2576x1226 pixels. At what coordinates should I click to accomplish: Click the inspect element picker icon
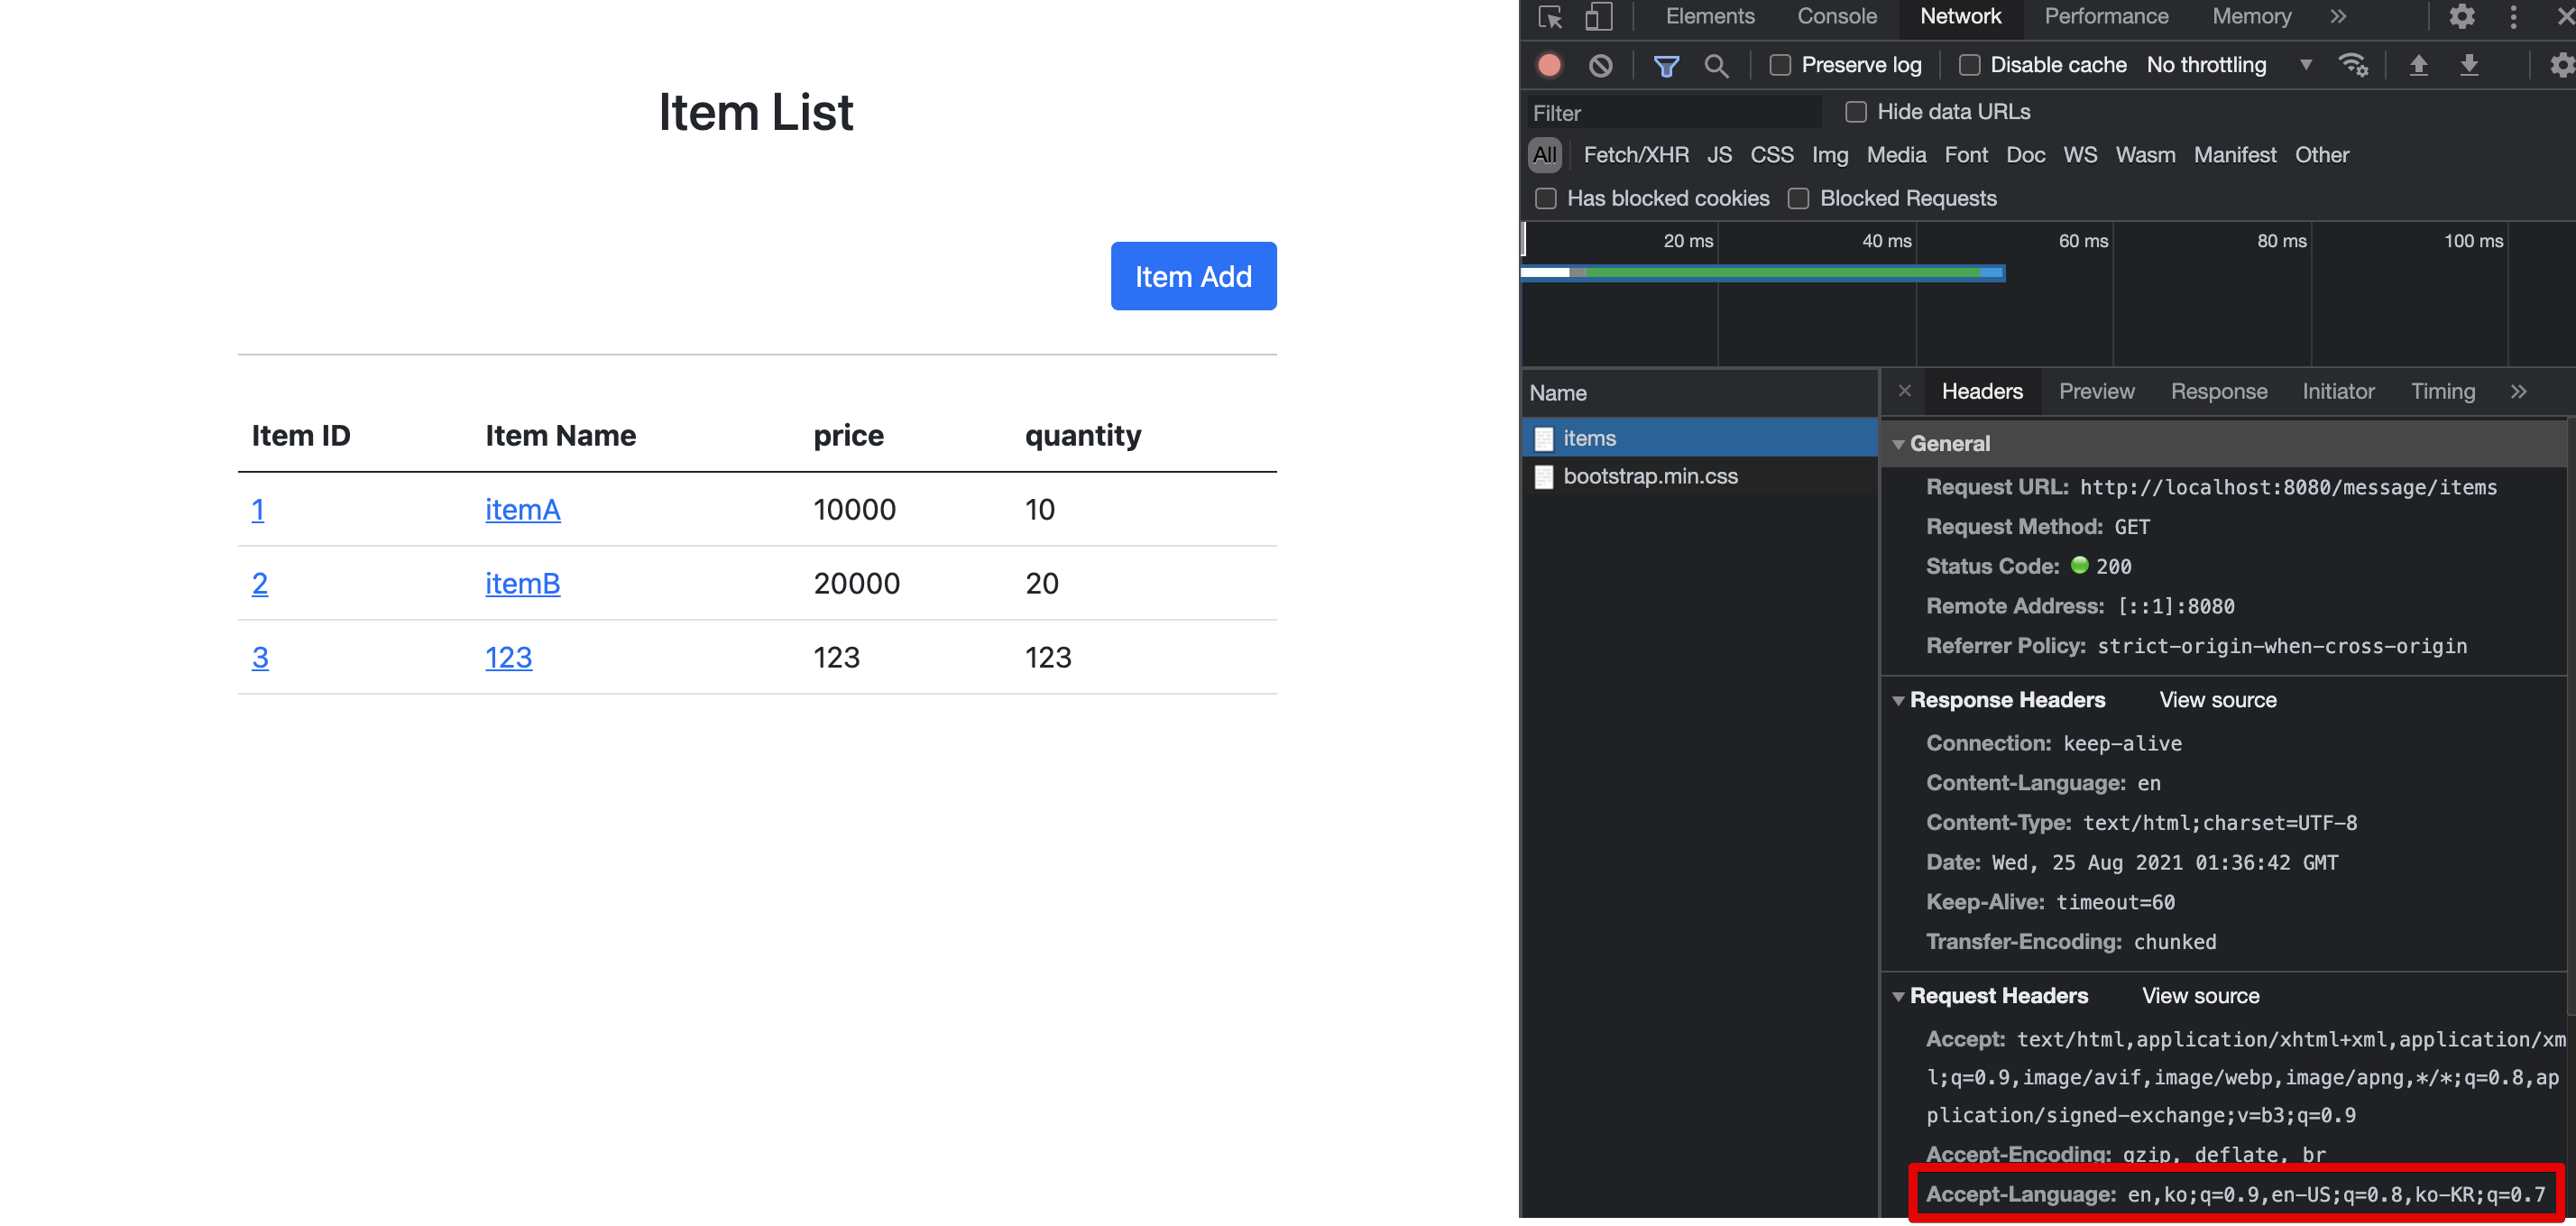tap(1550, 17)
